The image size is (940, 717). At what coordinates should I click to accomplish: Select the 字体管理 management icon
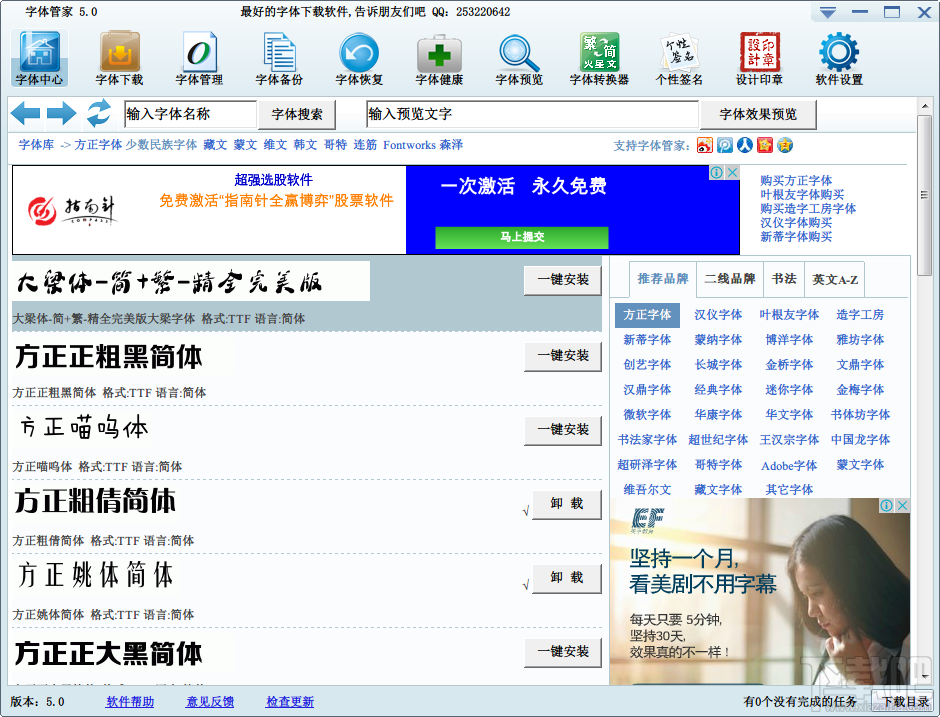coord(198,50)
